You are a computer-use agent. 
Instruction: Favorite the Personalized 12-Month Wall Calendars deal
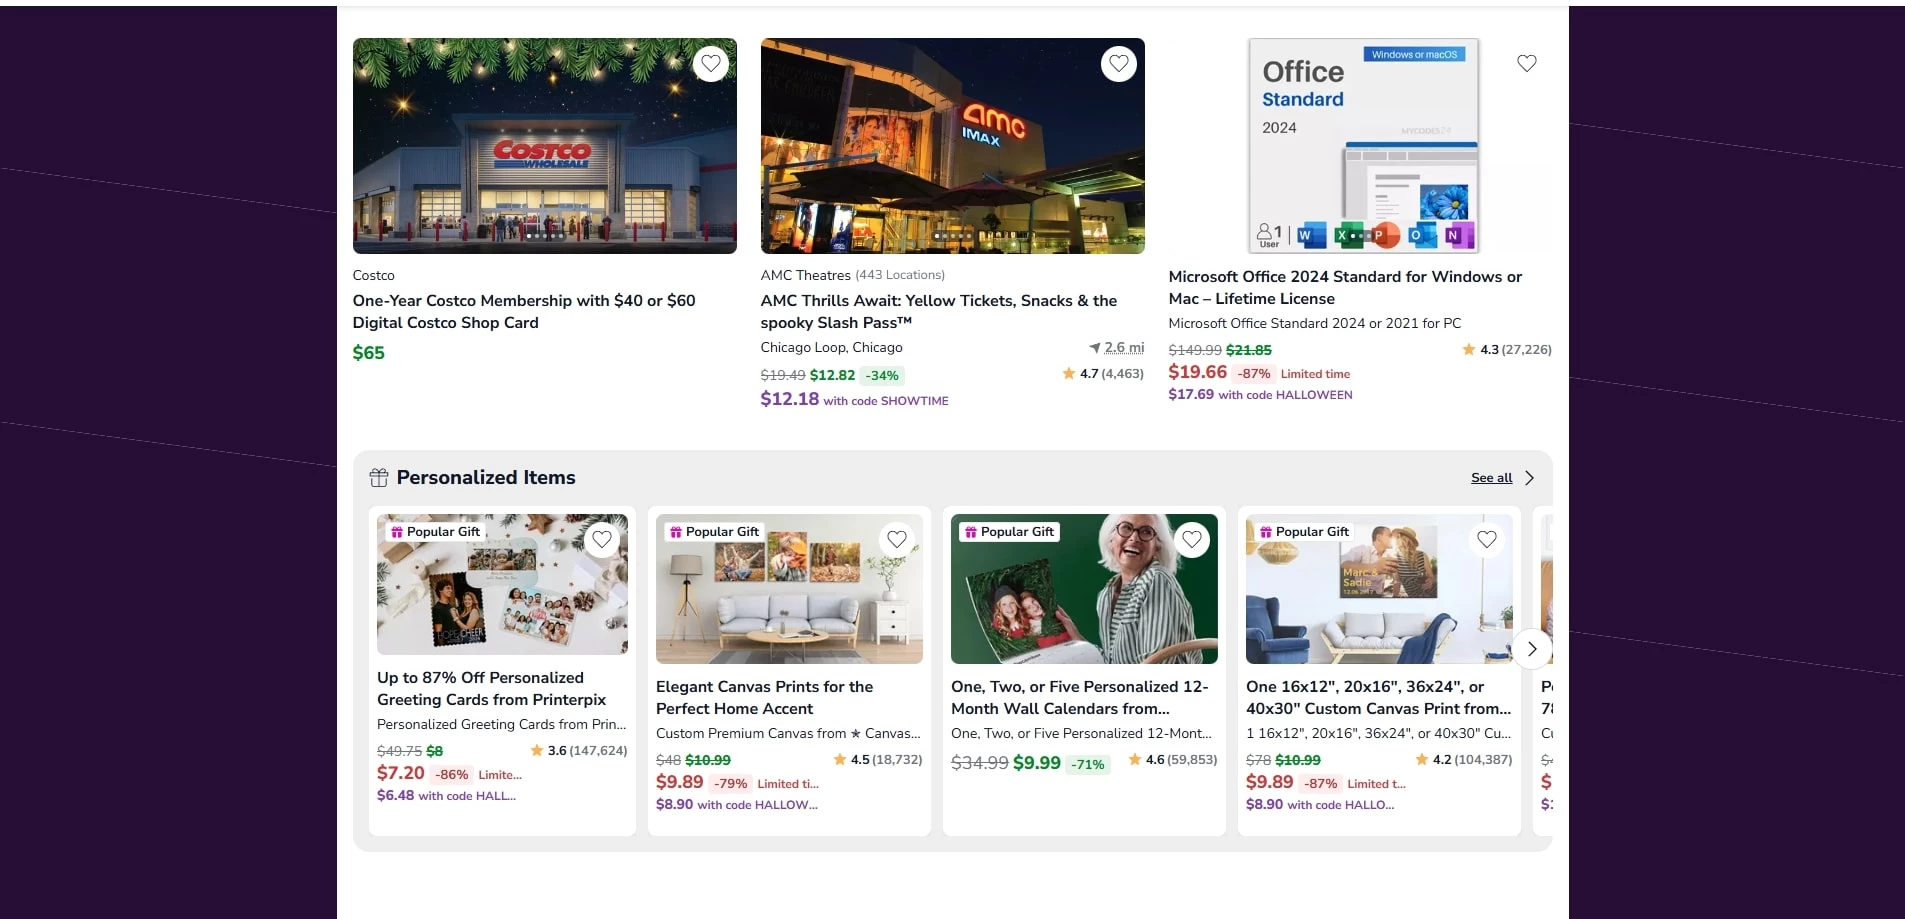1191,539
